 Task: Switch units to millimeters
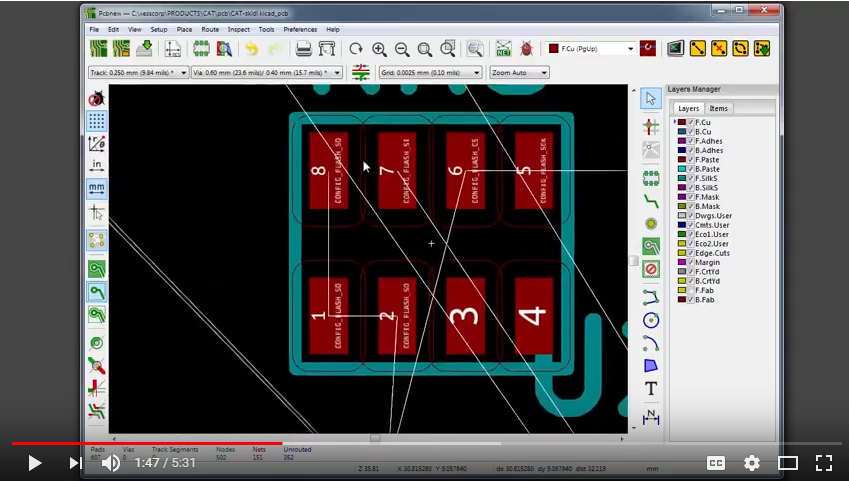click(97, 188)
